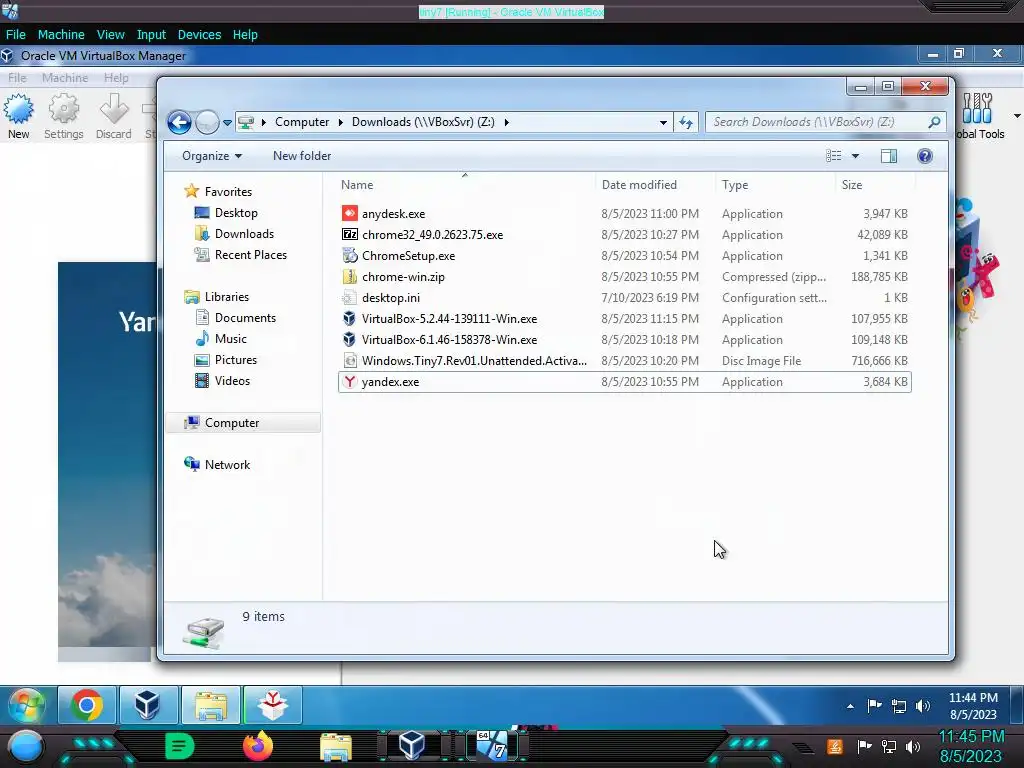The height and width of the screenshot is (768, 1024).
Task: Refresh the Downloads folder view
Action: (x=686, y=122)
